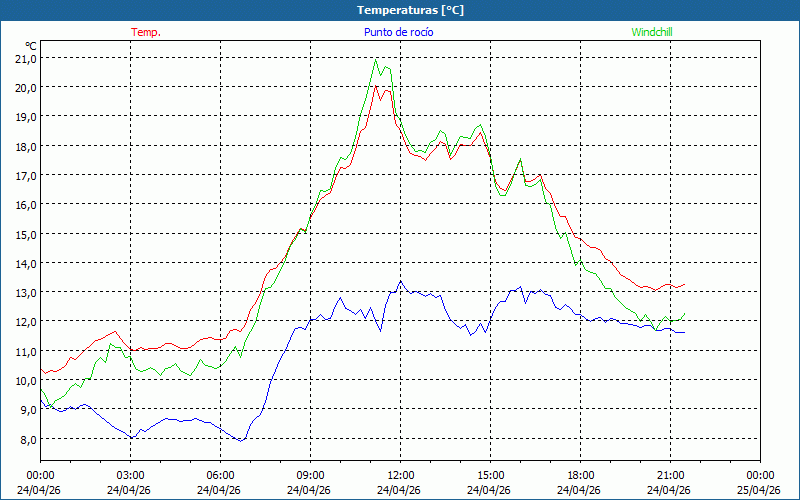This screenshot has width=800, height=500.
Task: Select the red Temp. legend label
Action: click(x=146, y=32)
